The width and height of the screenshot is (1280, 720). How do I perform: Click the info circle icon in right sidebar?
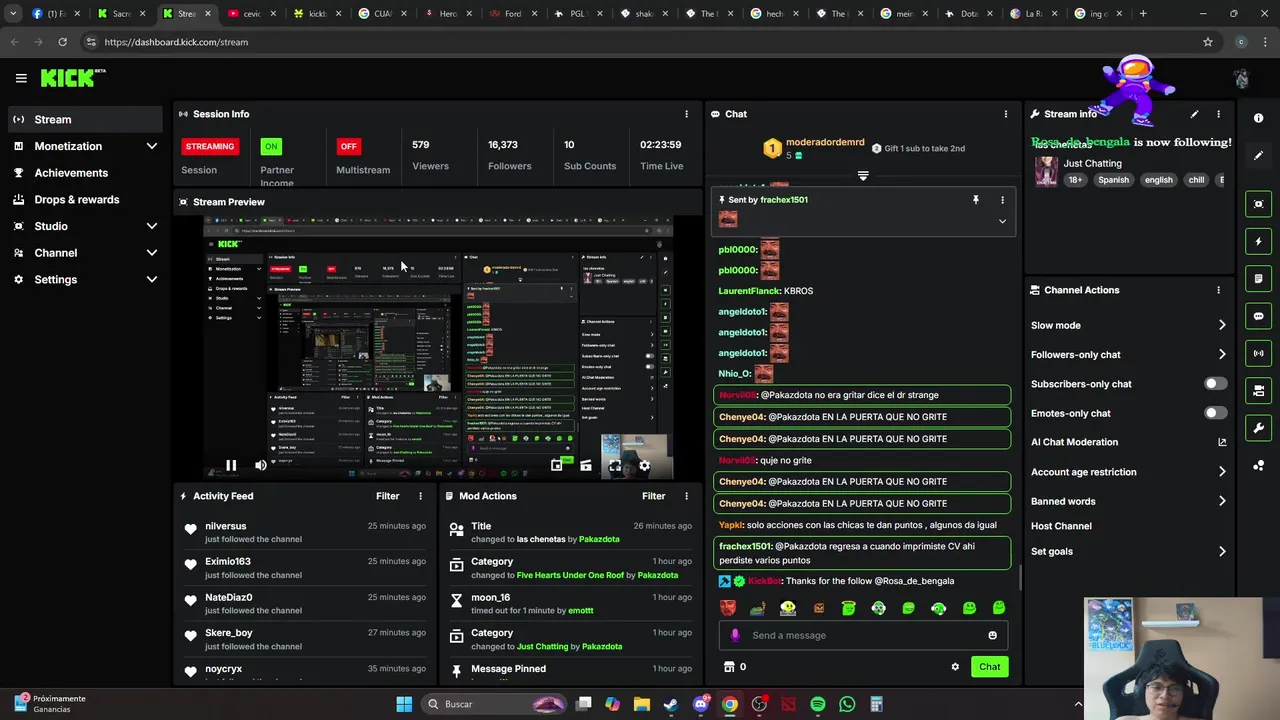1259,118
